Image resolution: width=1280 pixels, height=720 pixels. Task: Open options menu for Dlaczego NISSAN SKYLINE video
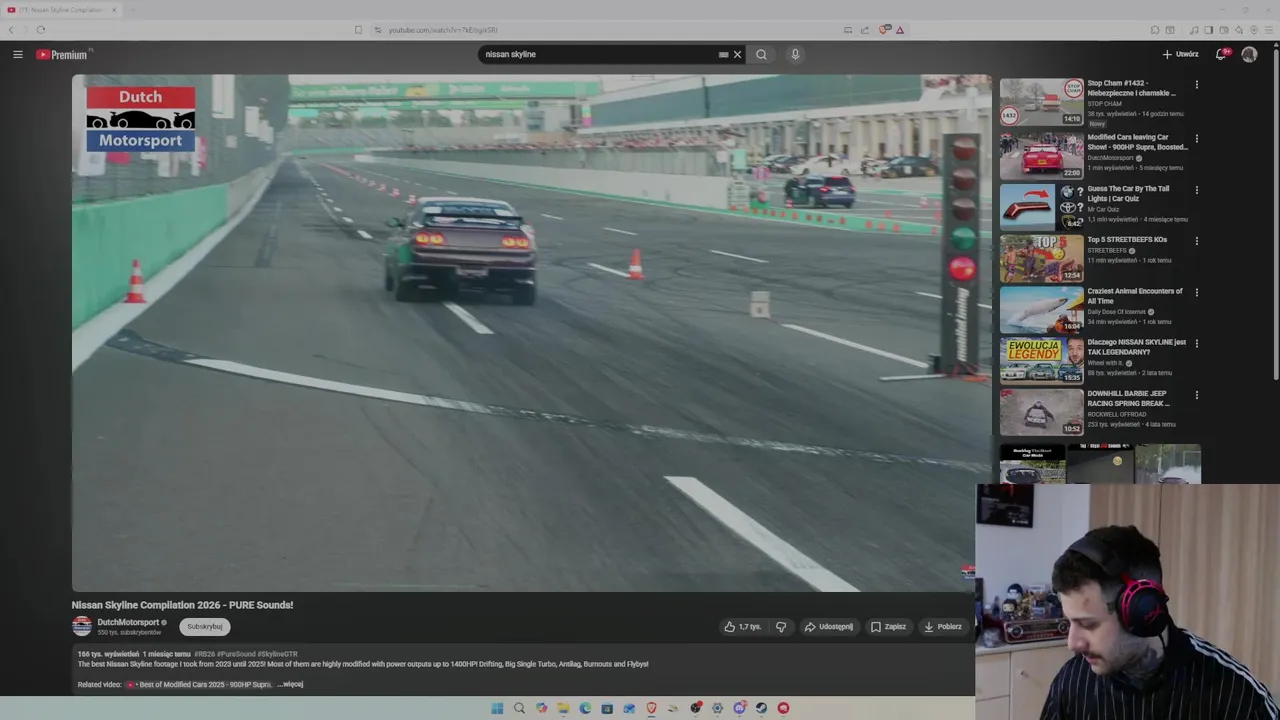(1196, 344)
